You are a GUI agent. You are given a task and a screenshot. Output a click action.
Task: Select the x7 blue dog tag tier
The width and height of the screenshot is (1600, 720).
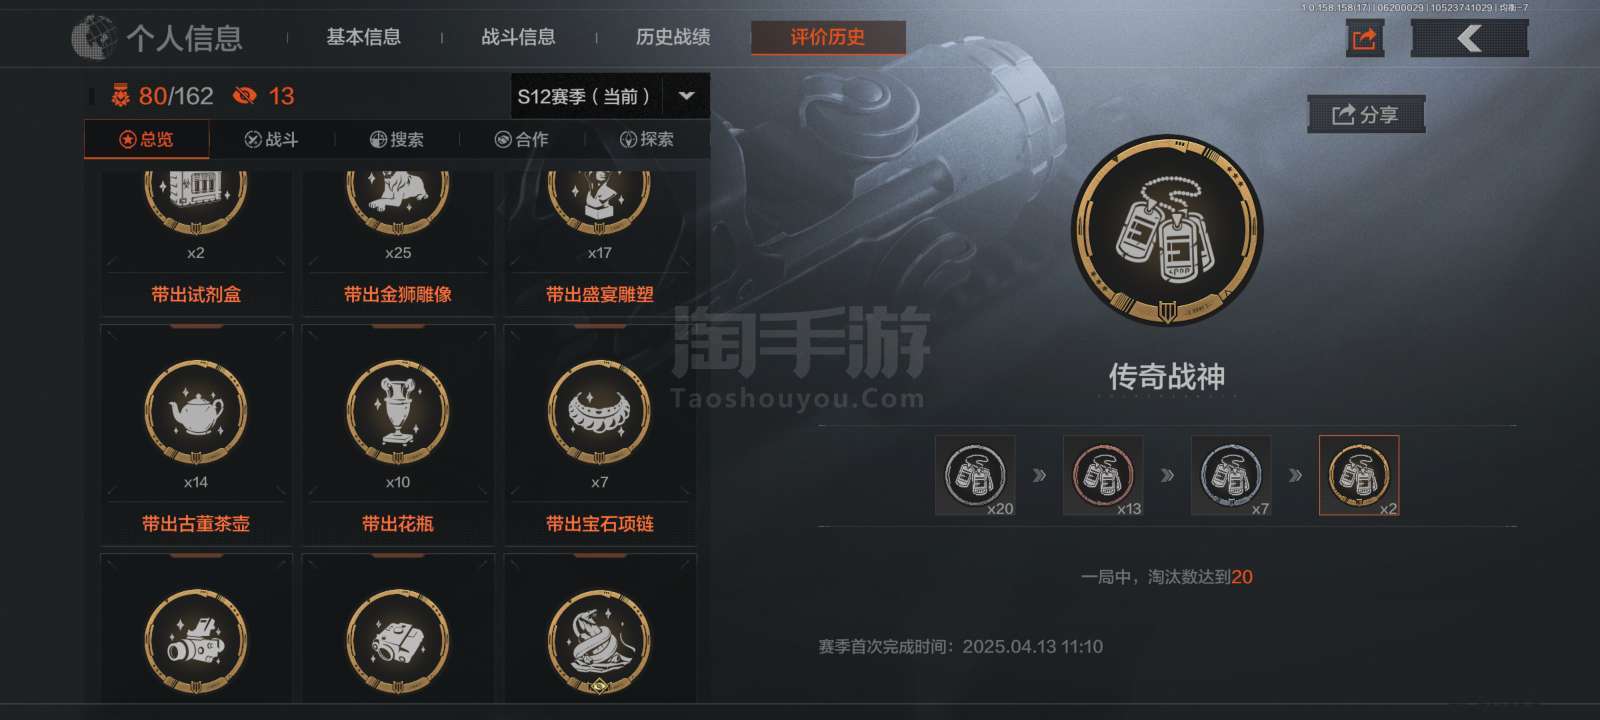tap(1231, 475)
